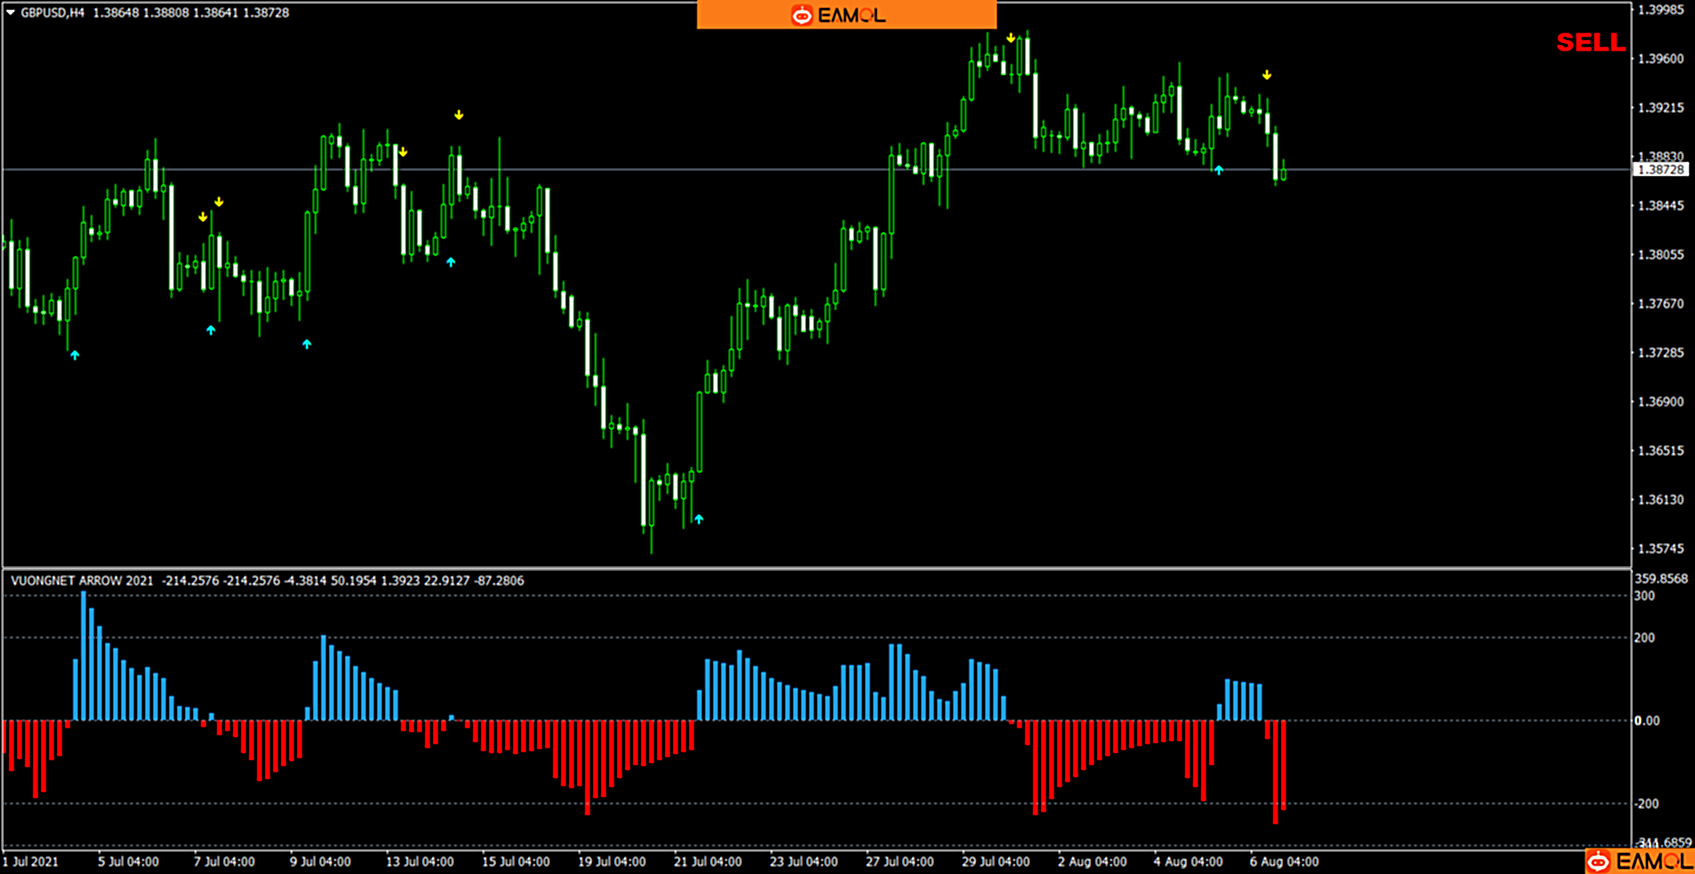Click the 21 Jul 04:00 date label
This screenshot has height=874, width=1695.
click(707, 861)
